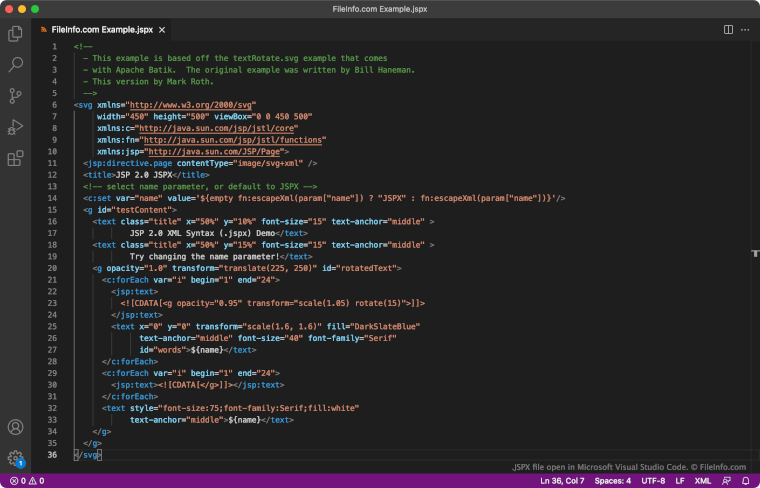Click the w3.org/2000/svg URL in code
This screenshot has height=488, width=760.
point(190,104)
